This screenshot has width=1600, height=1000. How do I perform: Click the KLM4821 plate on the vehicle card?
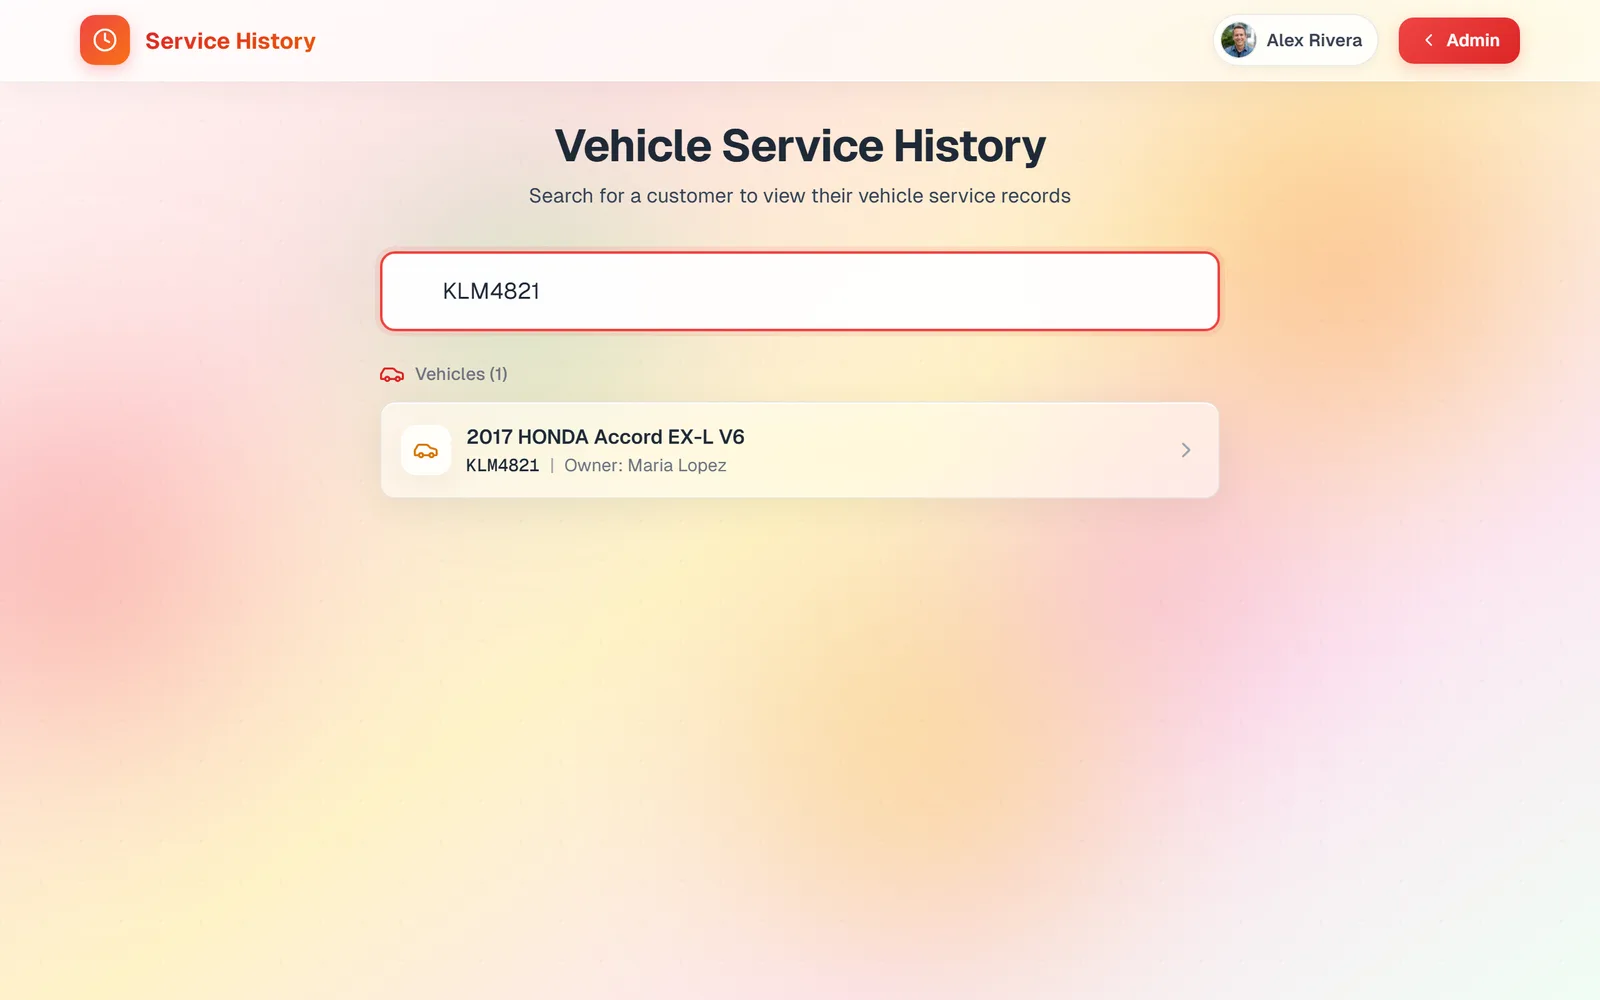(x=502, y=466)
